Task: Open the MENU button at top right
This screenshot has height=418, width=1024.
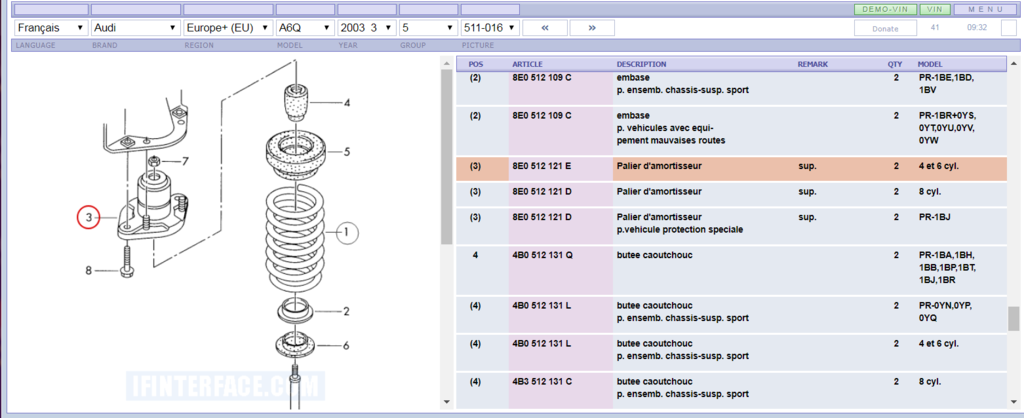Action: (x=986, y=9)
